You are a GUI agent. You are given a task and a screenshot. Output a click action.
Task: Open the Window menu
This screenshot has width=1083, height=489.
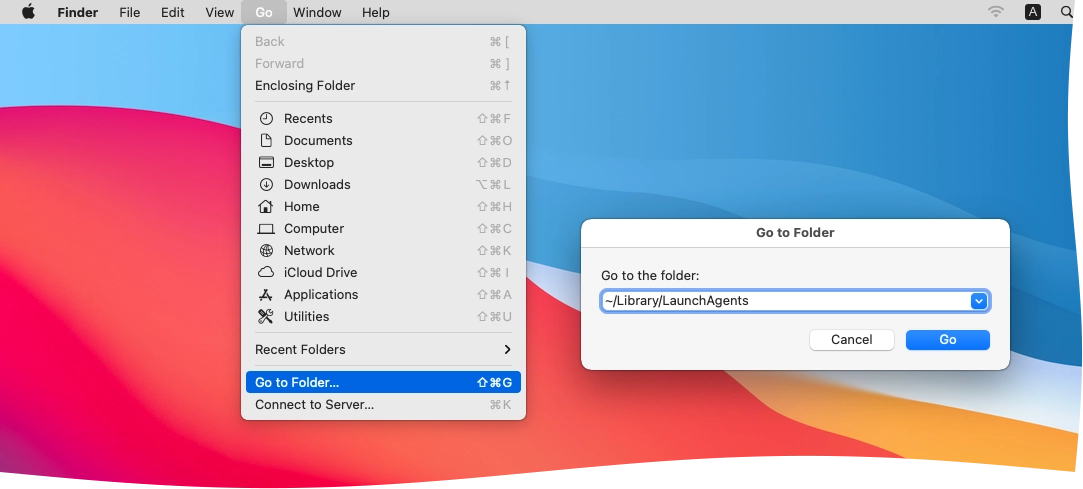click(317, 12)
